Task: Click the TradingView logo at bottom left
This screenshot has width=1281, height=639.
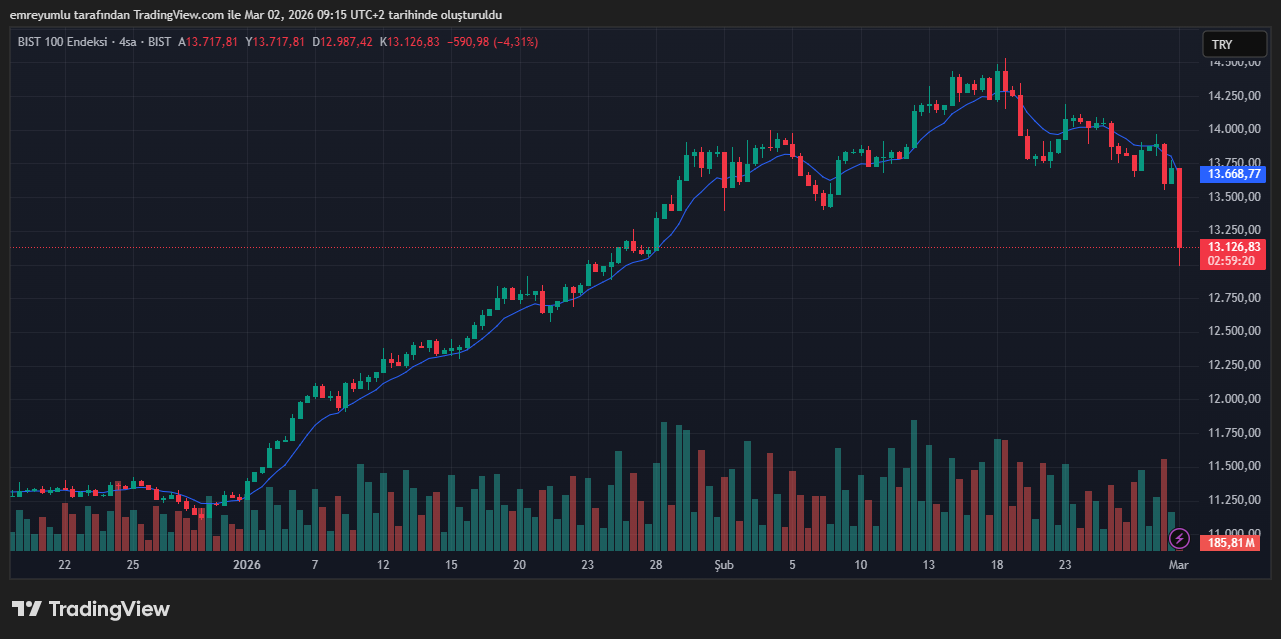Action: 90,609
